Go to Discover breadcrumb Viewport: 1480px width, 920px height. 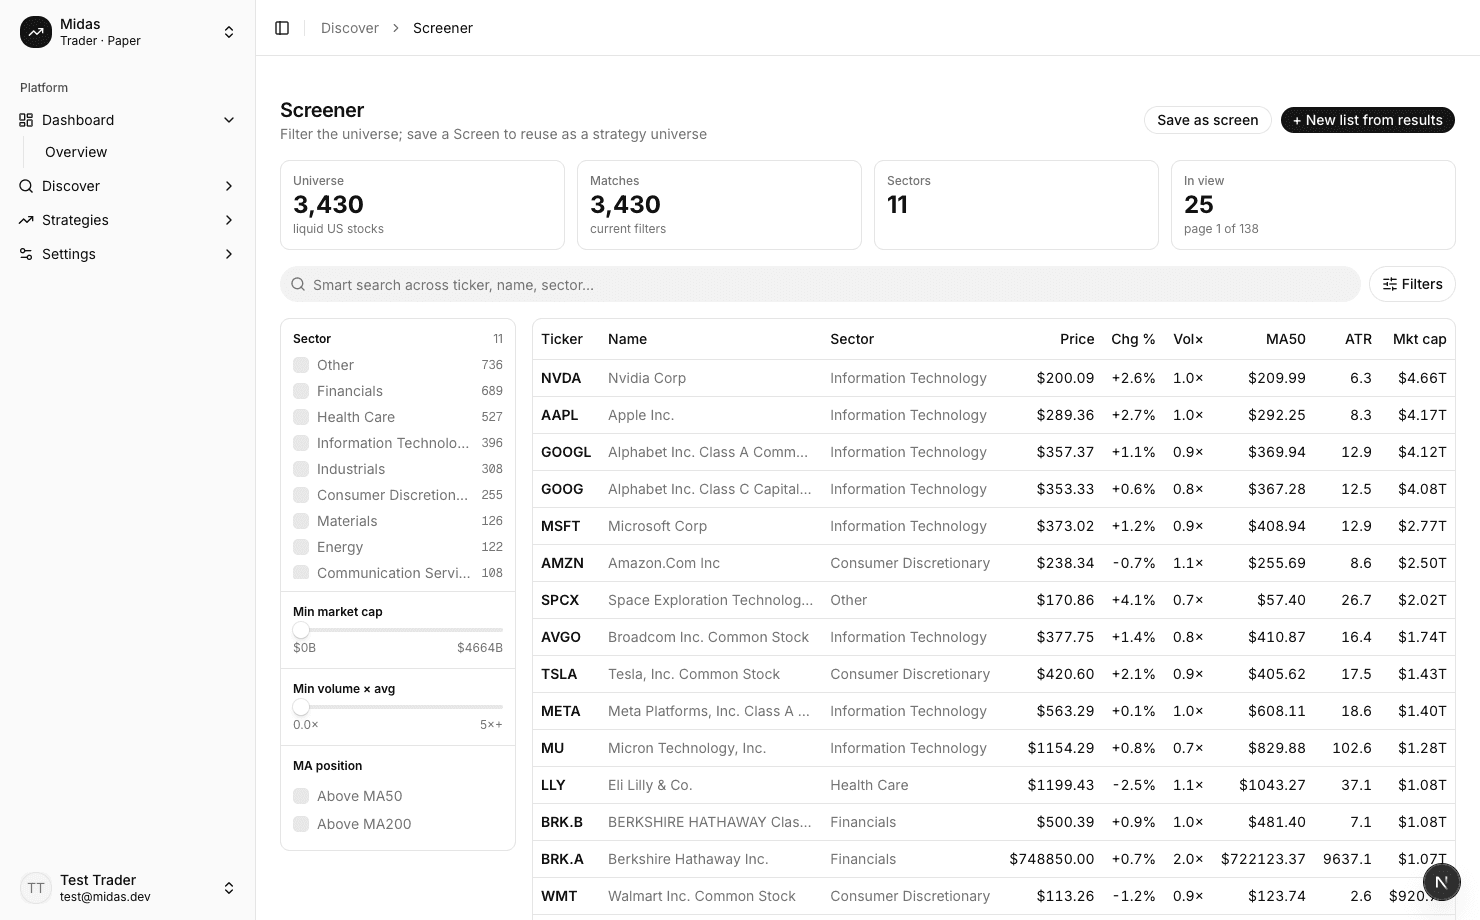coord(350,28)
